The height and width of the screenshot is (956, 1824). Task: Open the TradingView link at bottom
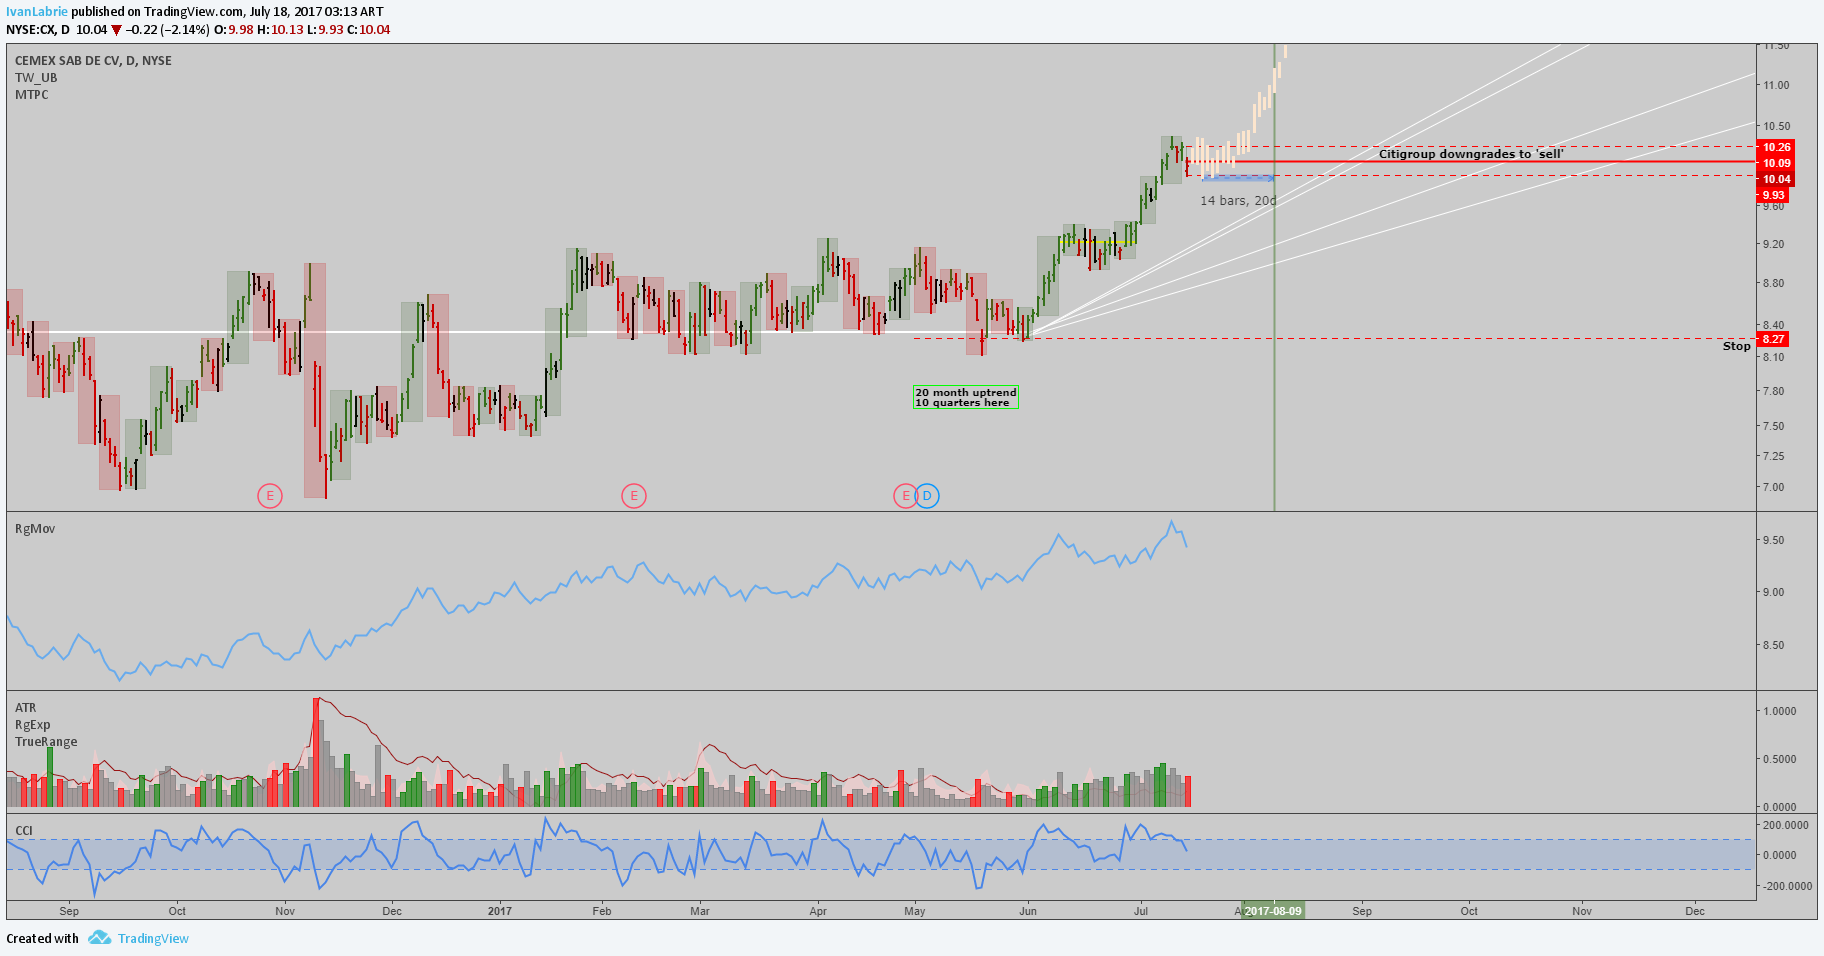[153, 938]
